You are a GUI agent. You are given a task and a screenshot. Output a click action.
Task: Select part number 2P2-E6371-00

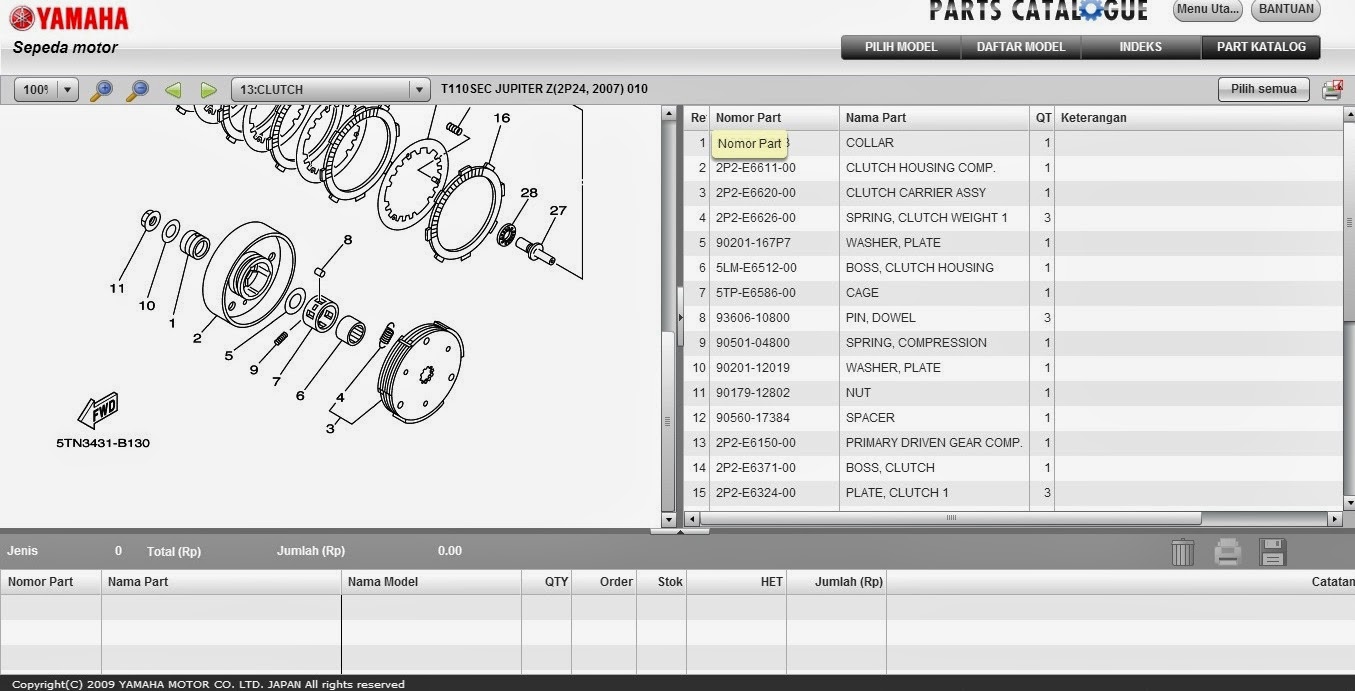756,468
